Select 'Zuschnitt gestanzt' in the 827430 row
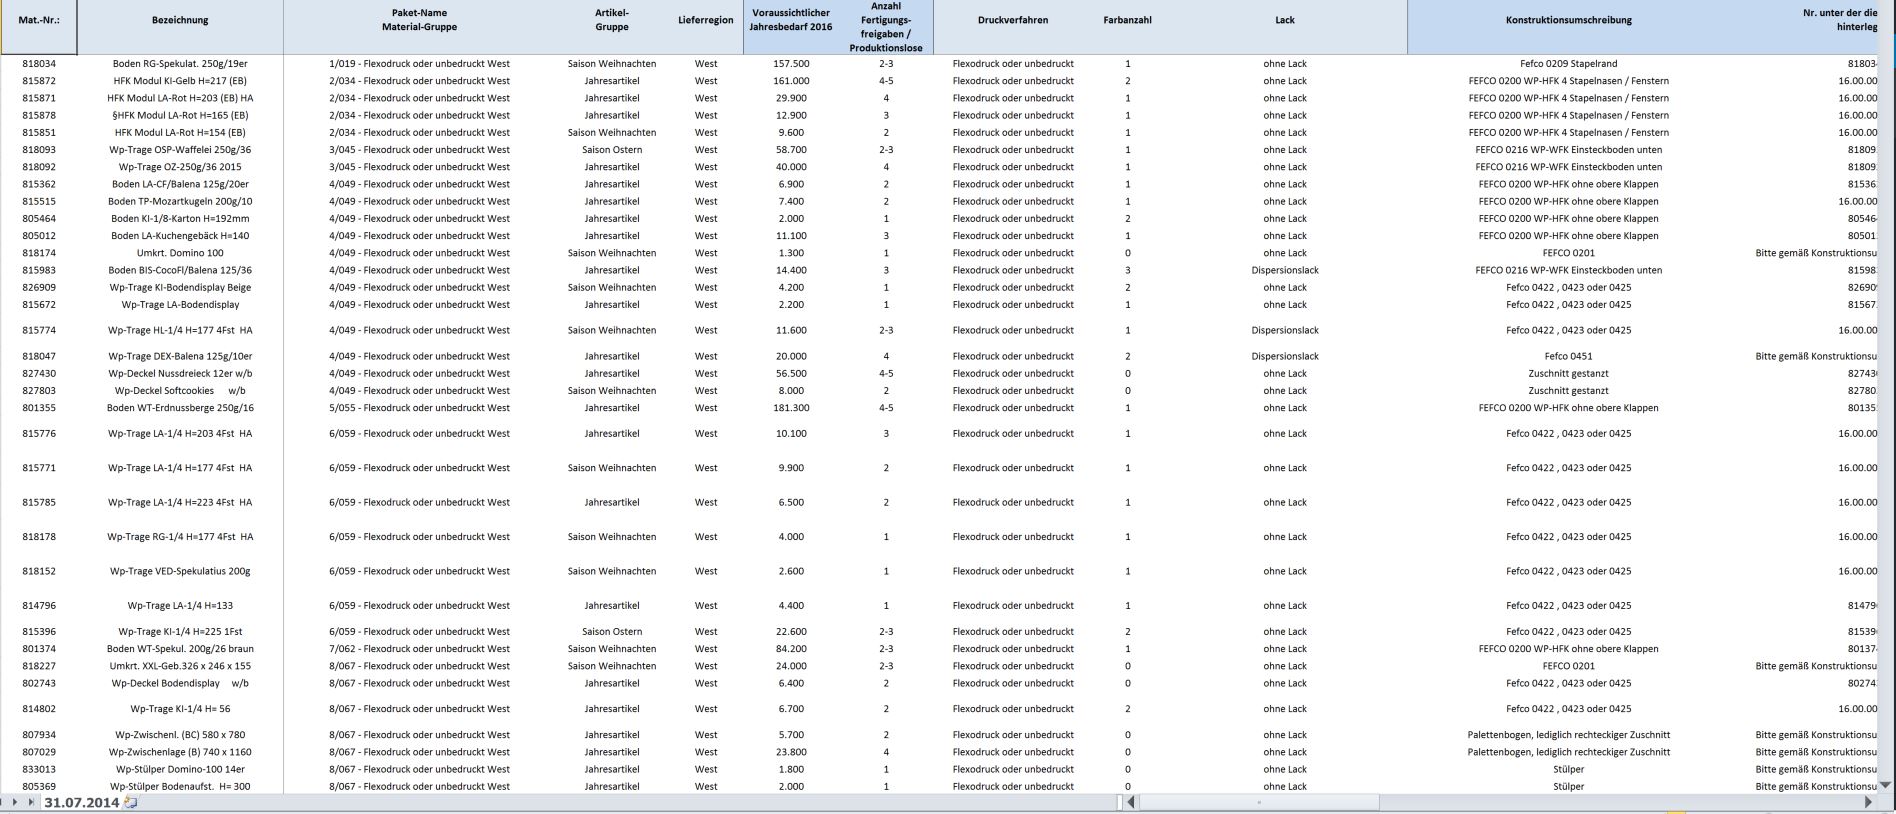Viewport: 1896px width, 814px height. point(1568,373)
